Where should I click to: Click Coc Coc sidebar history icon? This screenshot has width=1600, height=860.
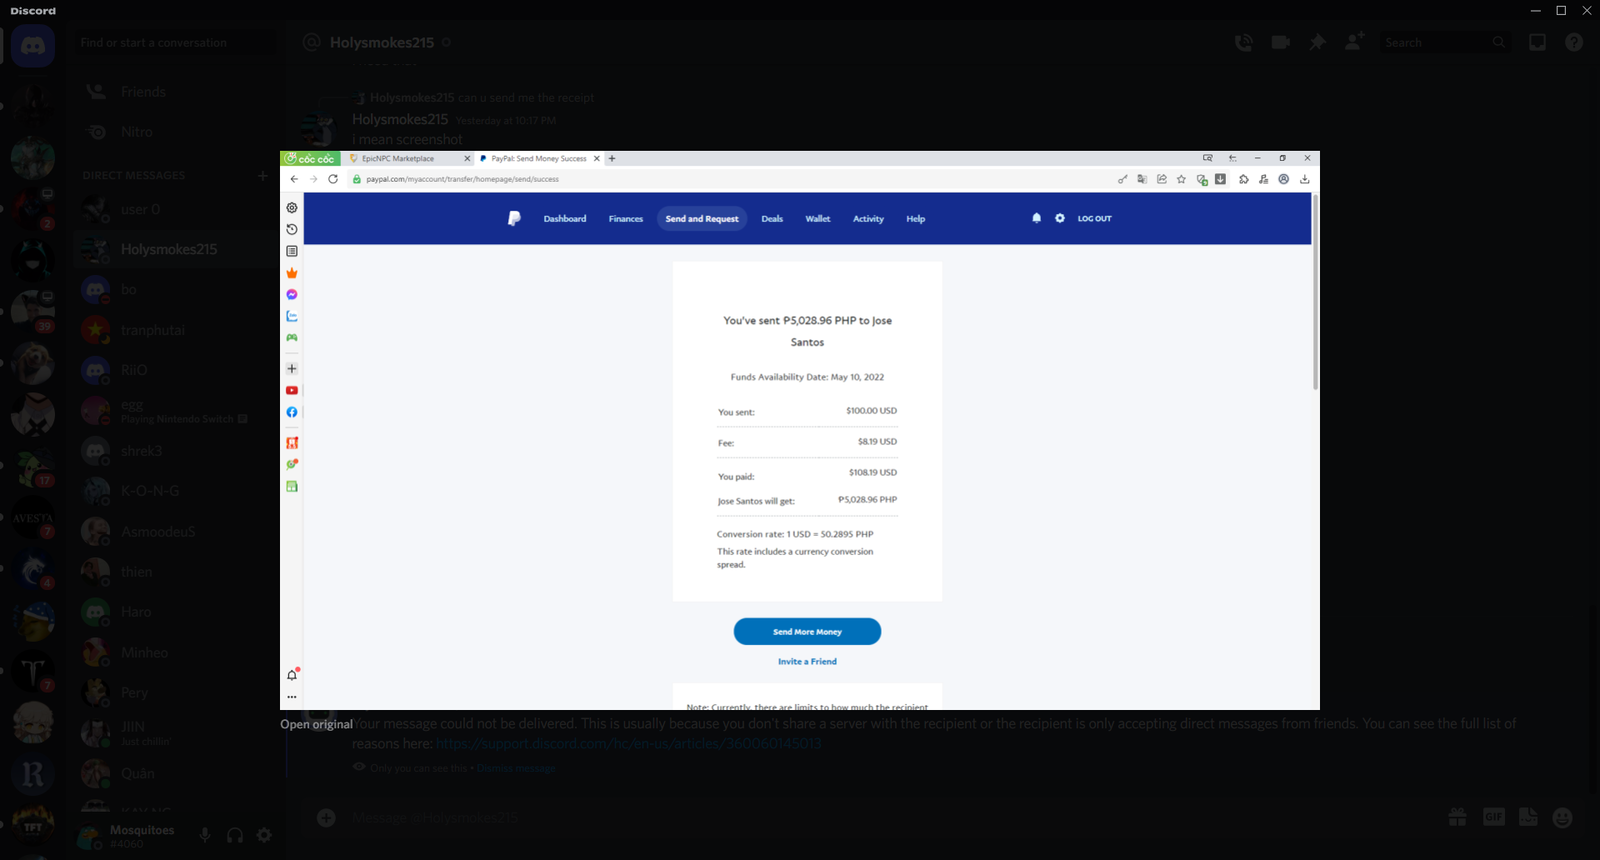[292, 229]
